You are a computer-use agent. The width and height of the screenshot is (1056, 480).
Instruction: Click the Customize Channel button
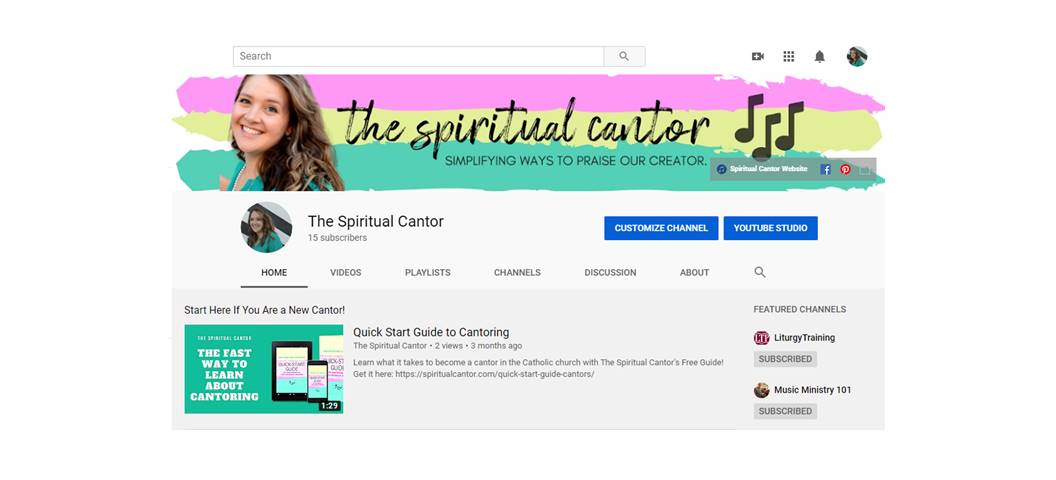661,228
